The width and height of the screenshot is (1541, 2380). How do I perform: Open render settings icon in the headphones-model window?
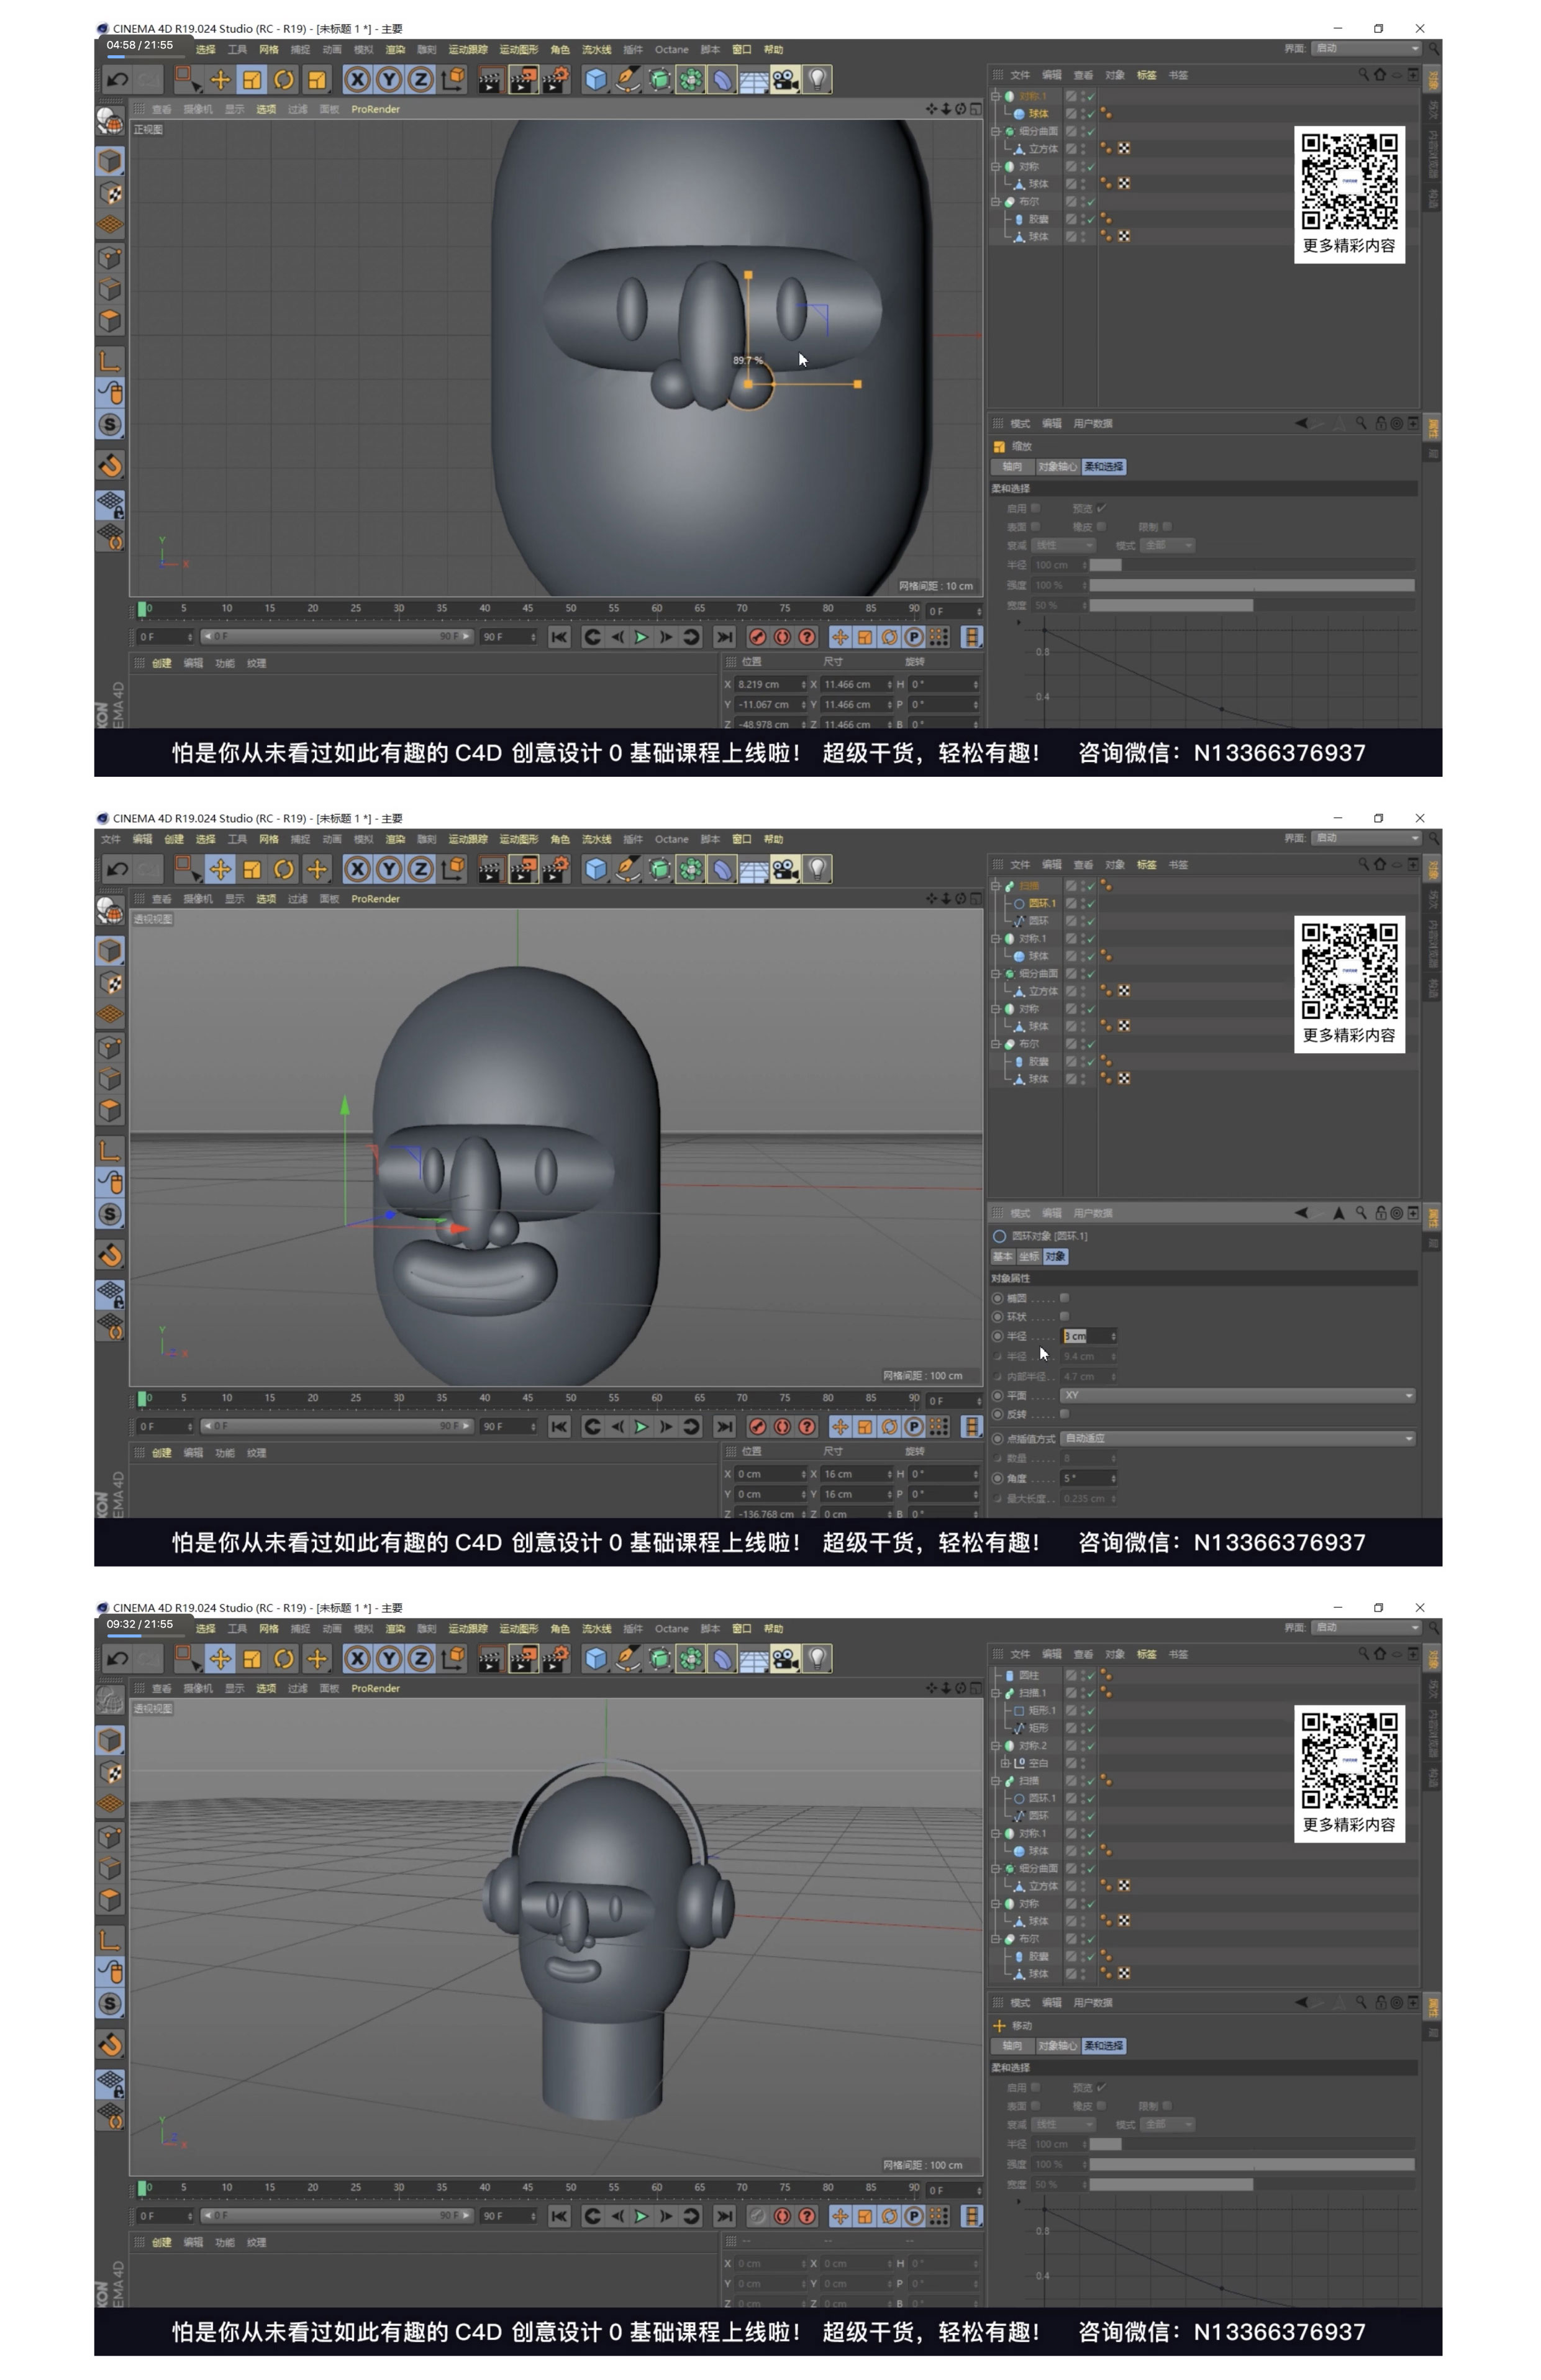[555, 1659]
